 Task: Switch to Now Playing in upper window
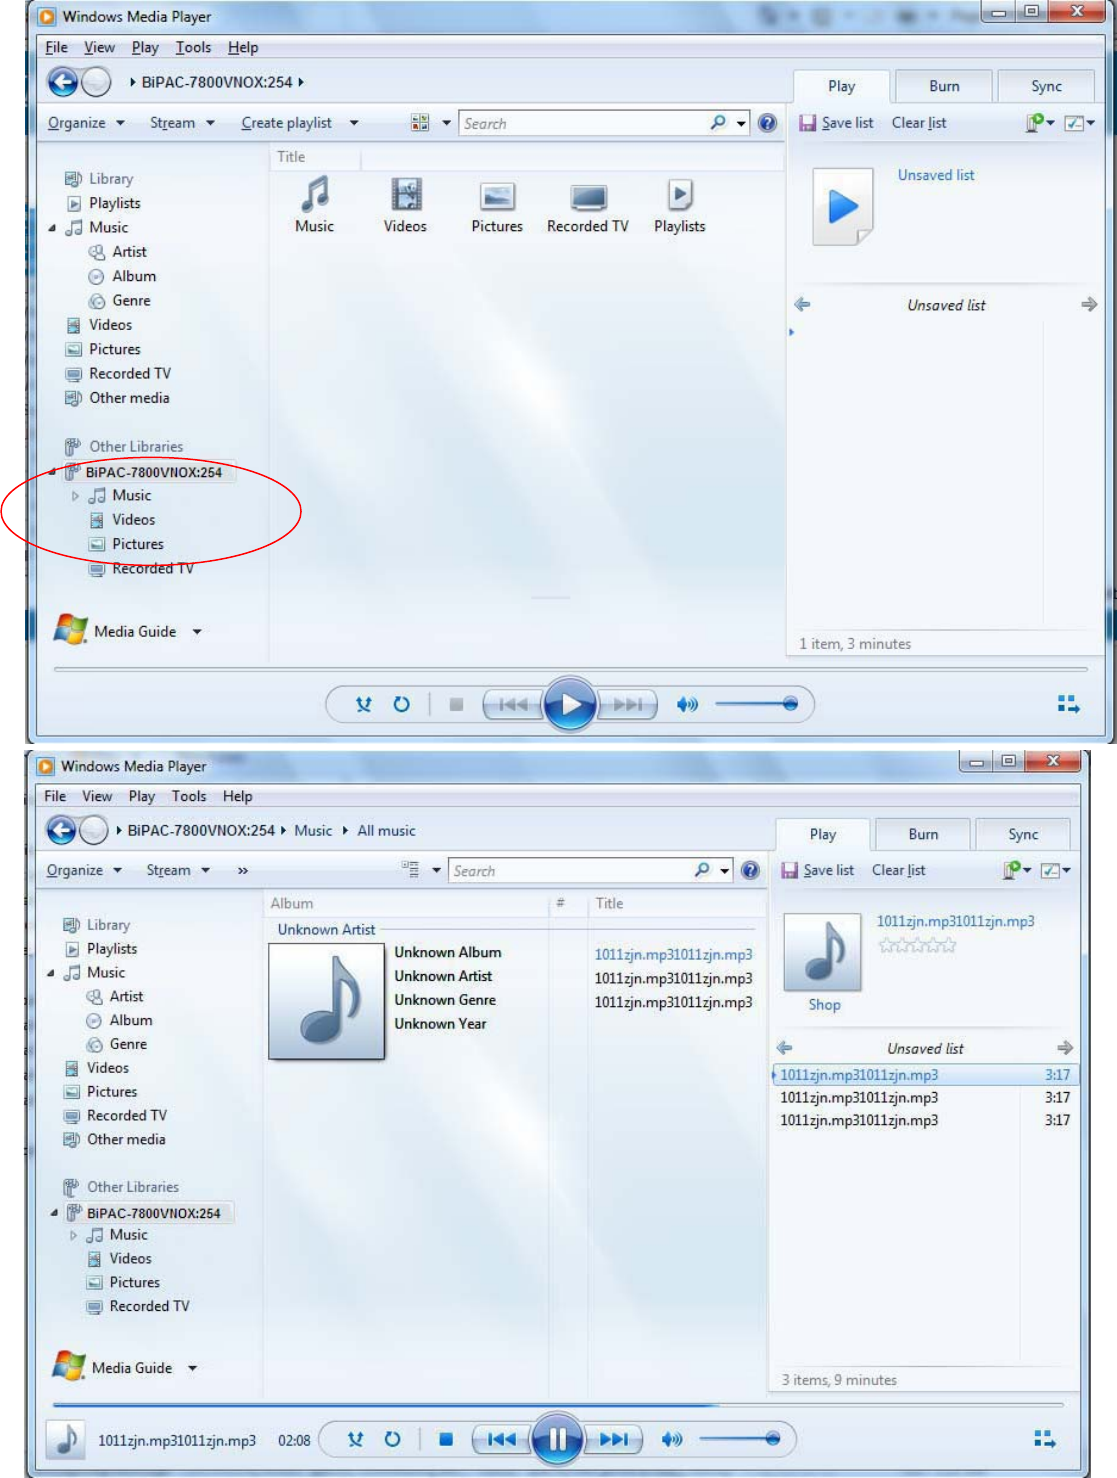pyautogui.click(x=1068, y=704)
